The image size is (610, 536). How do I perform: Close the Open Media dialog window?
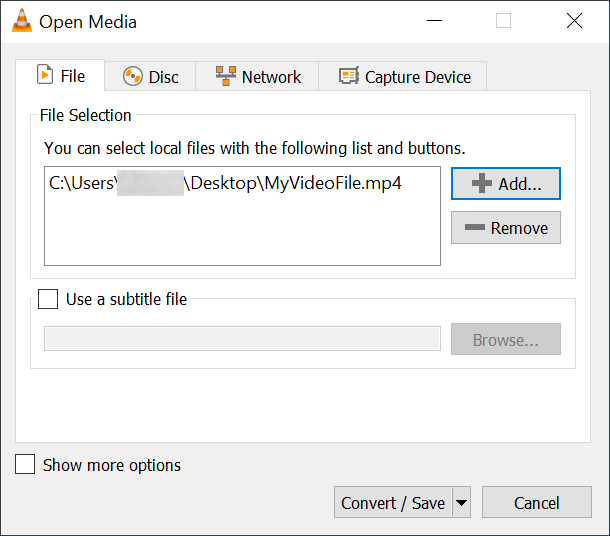(574, 21)
